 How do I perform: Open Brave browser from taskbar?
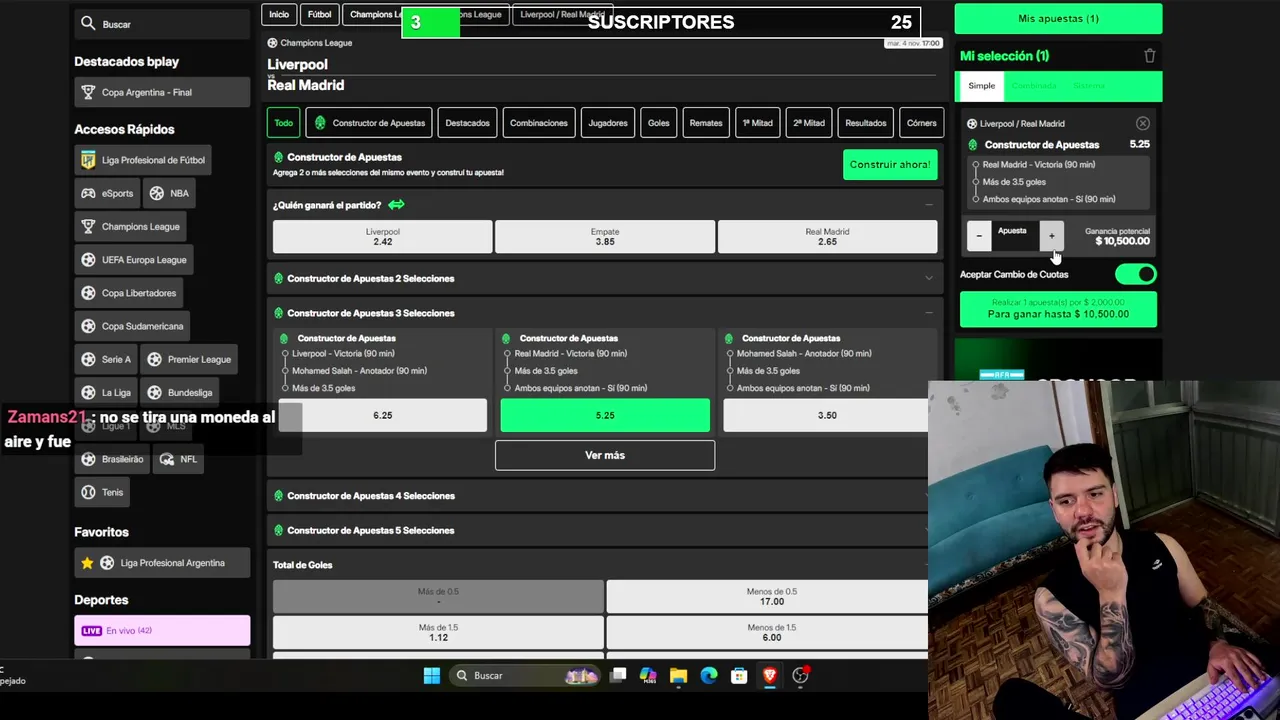(x=769, y=676)
